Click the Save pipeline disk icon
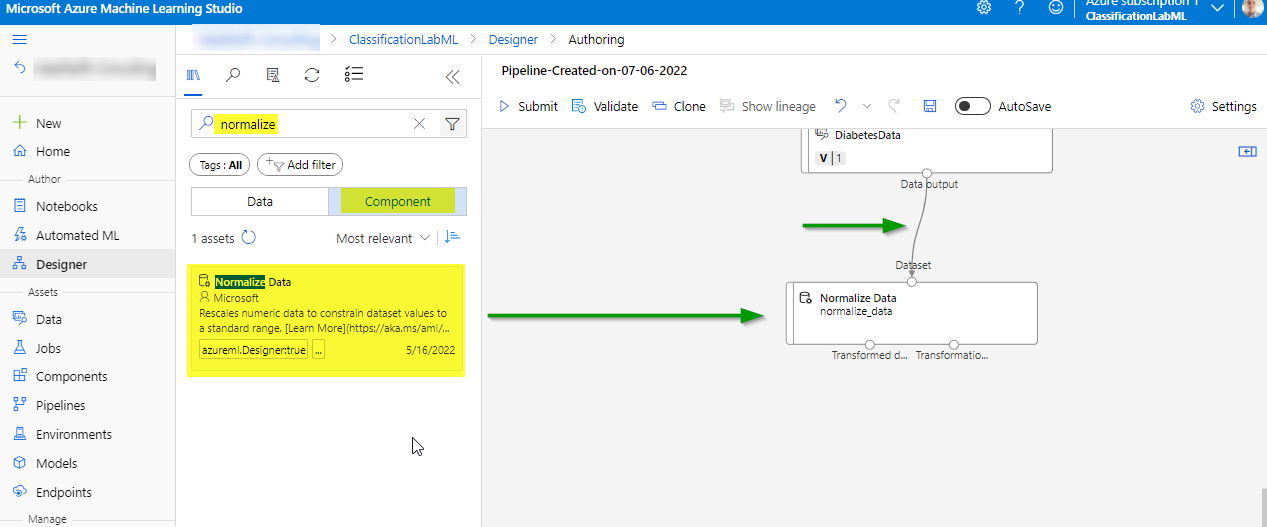 (929, 106)
